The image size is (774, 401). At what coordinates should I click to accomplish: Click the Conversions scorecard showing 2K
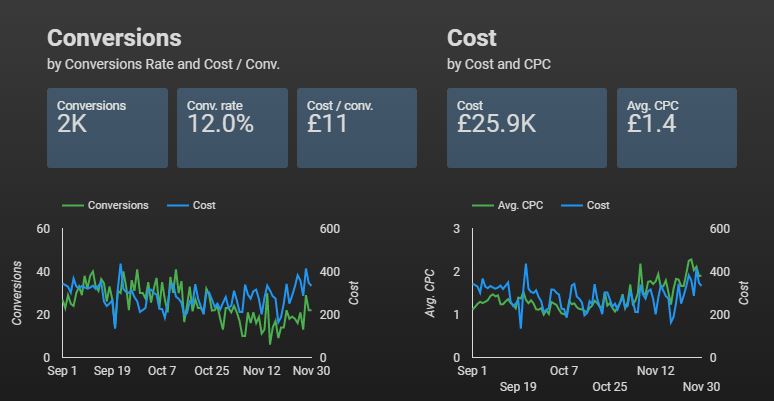106,127
